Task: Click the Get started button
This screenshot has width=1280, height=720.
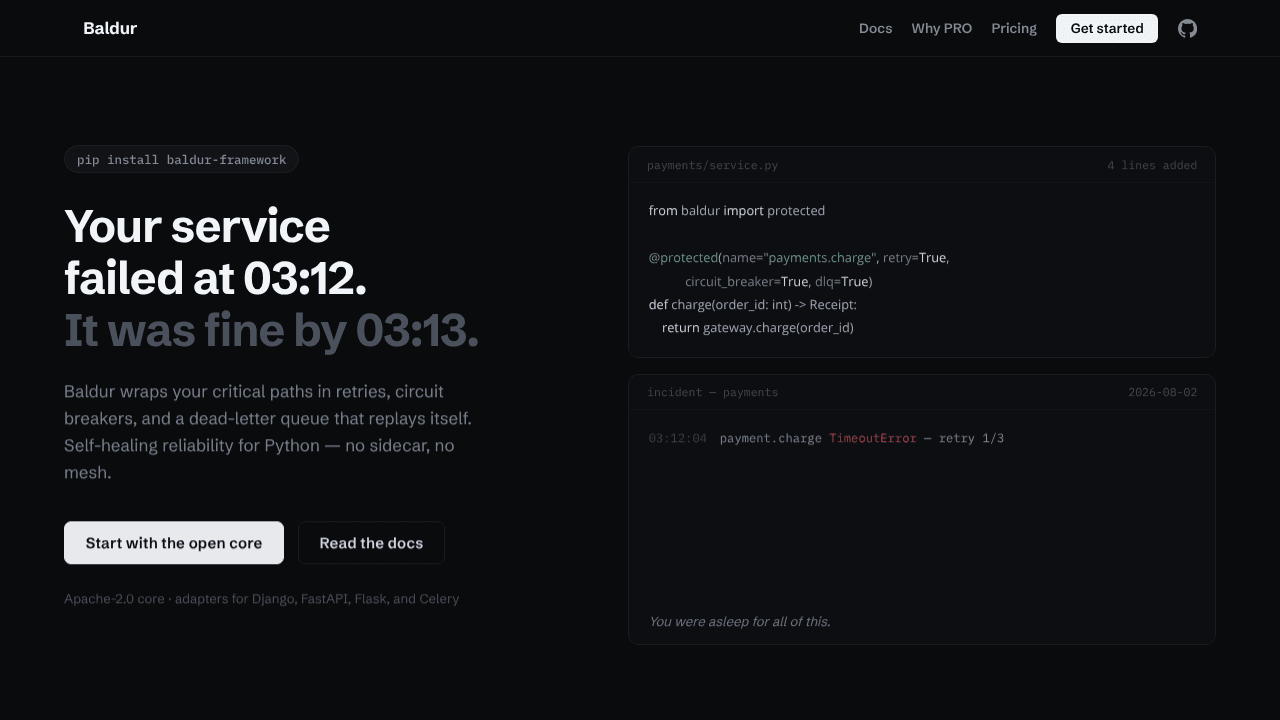Action: [1107, 28]
